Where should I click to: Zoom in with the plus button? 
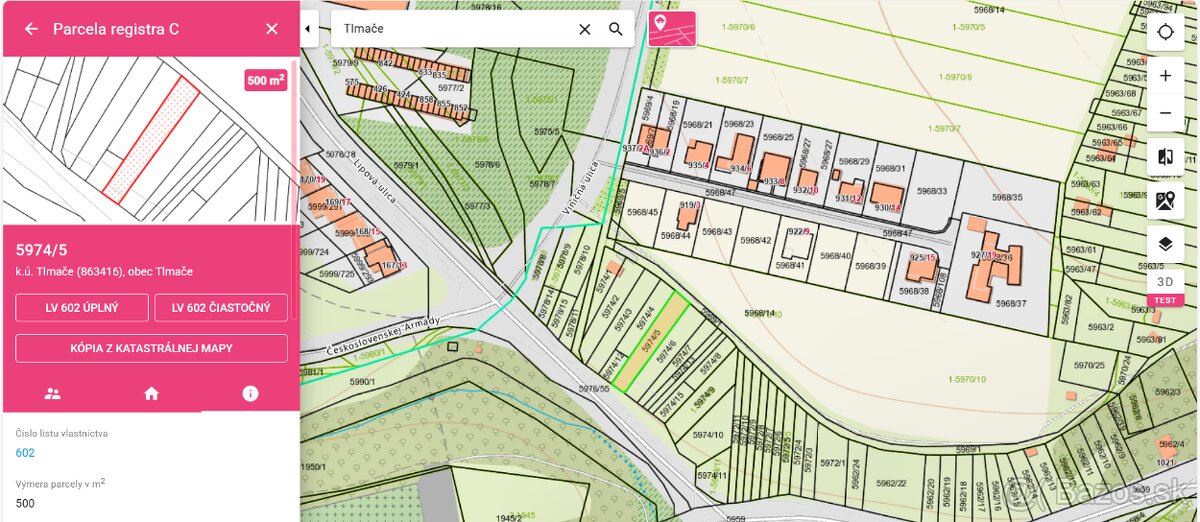[x=1165, y=76]
